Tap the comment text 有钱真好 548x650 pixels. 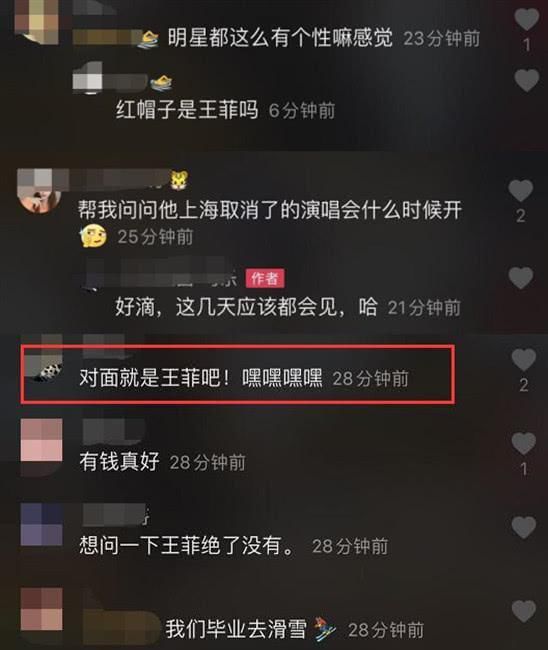(x=119, y=461)
